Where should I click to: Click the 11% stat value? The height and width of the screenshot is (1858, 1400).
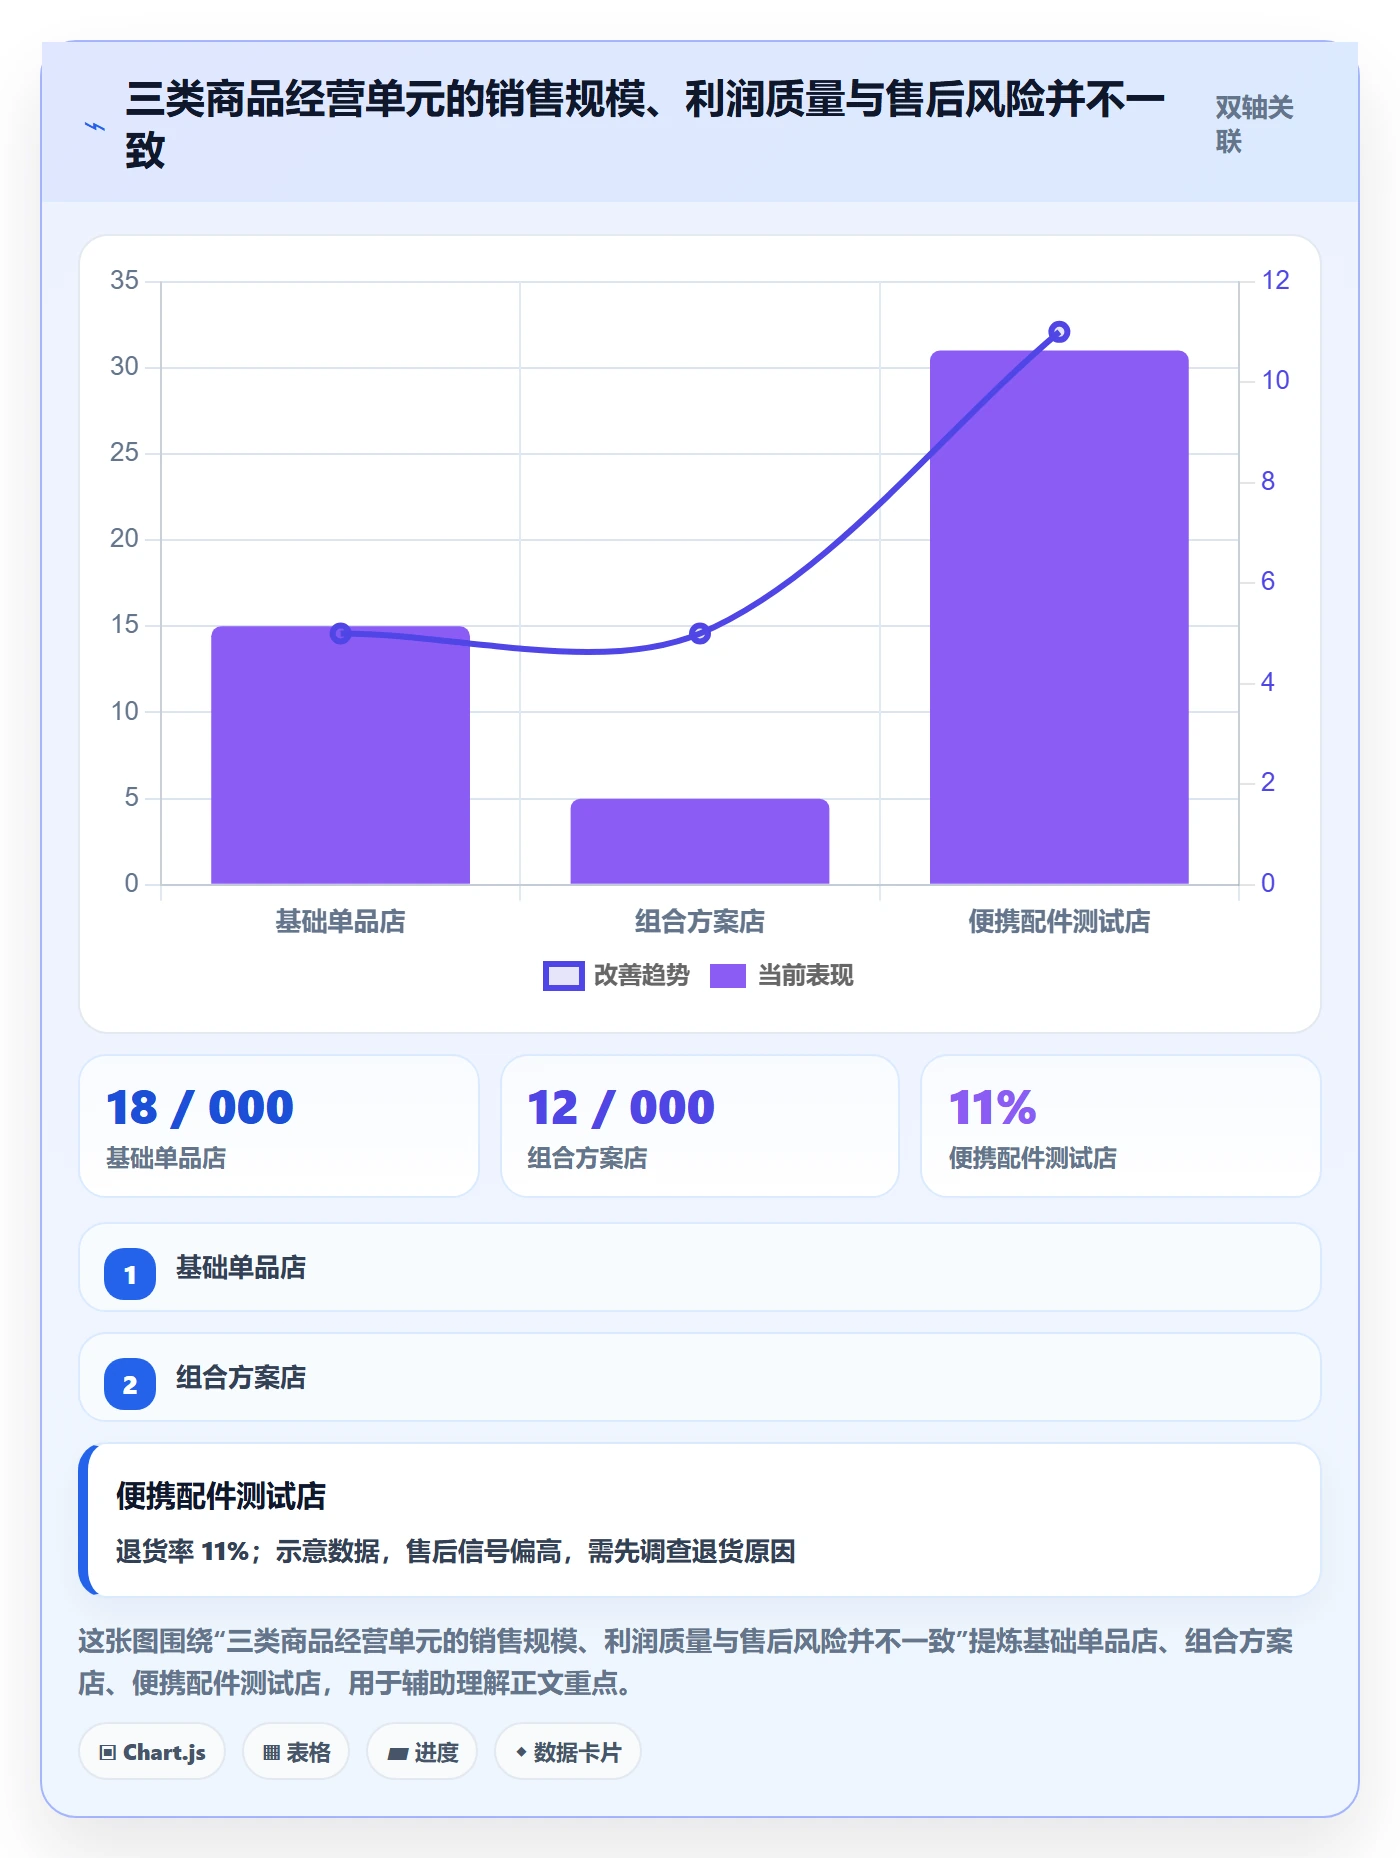click(x=992, y=1108)
